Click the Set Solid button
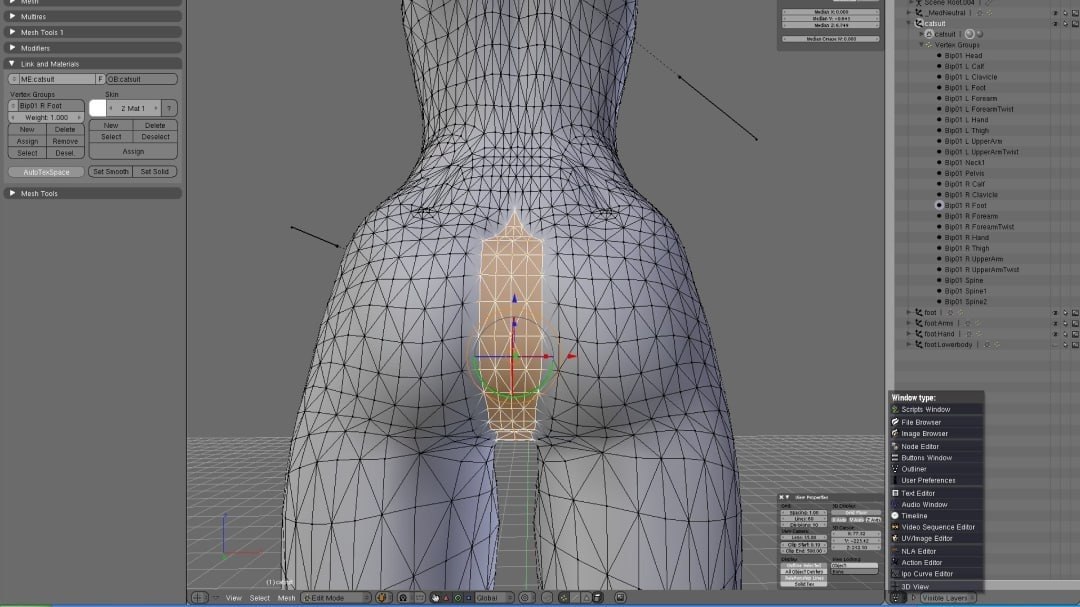The image size is (1080, 607). point(154,172)
